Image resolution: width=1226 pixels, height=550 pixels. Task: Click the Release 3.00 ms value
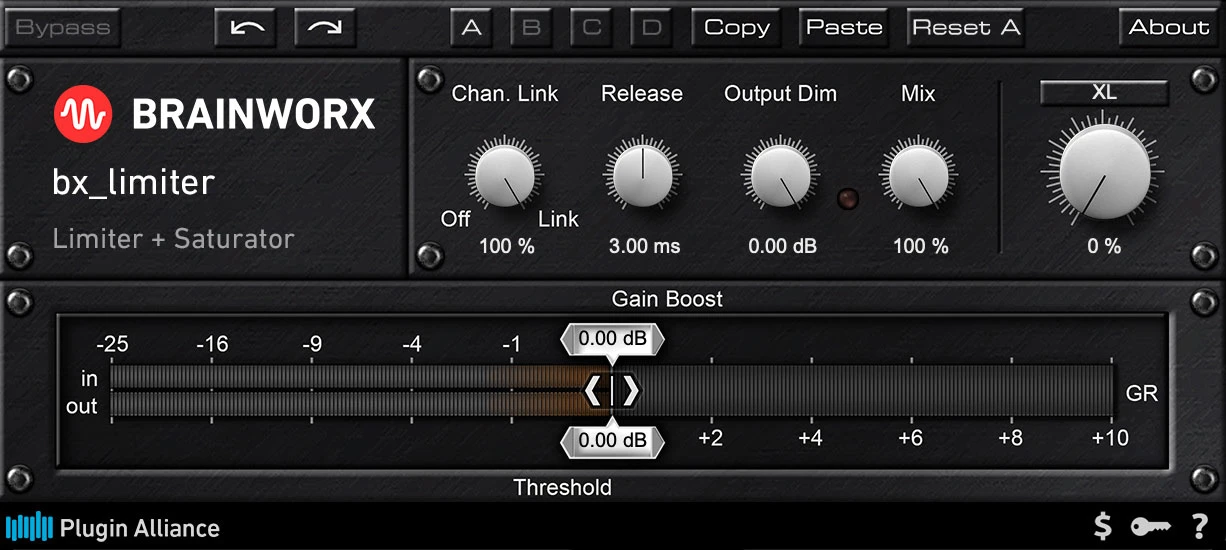pos(644,246)
